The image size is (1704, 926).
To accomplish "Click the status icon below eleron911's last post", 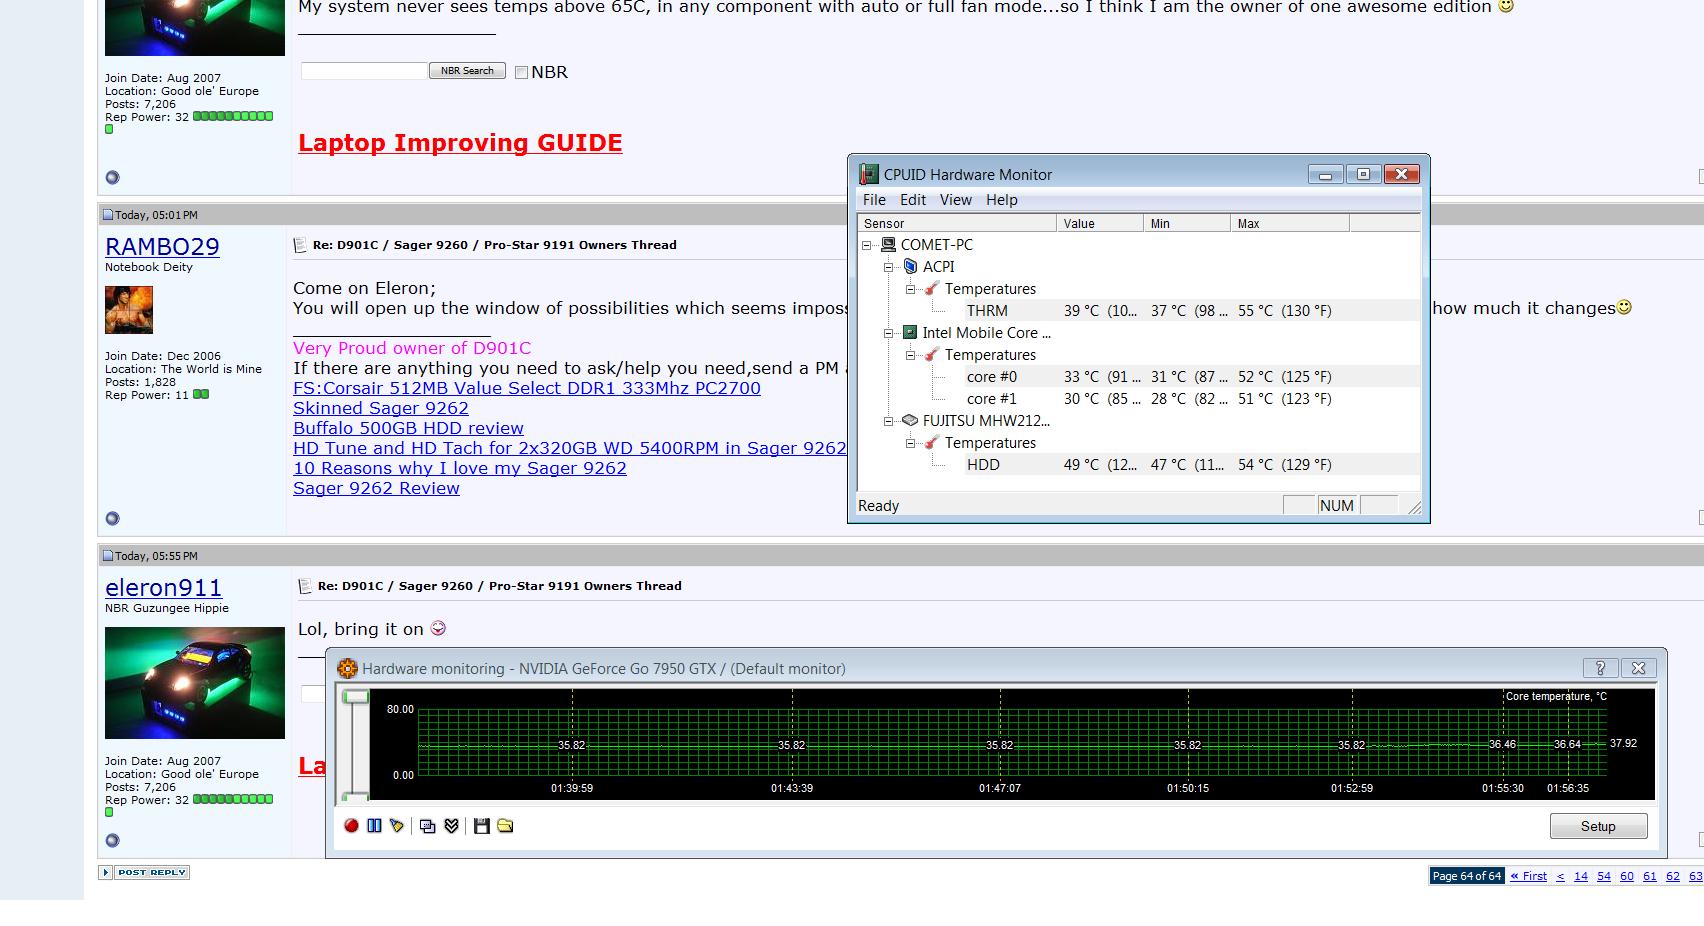I will point(112,840).
